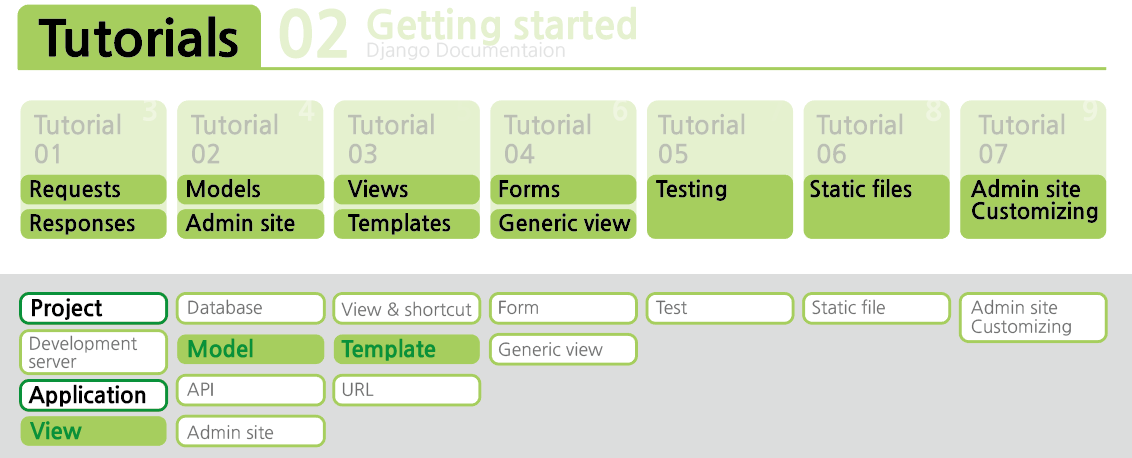Click the Getting started heading
Viewport: 1132px width, 458px height.
tap(502, 25)
